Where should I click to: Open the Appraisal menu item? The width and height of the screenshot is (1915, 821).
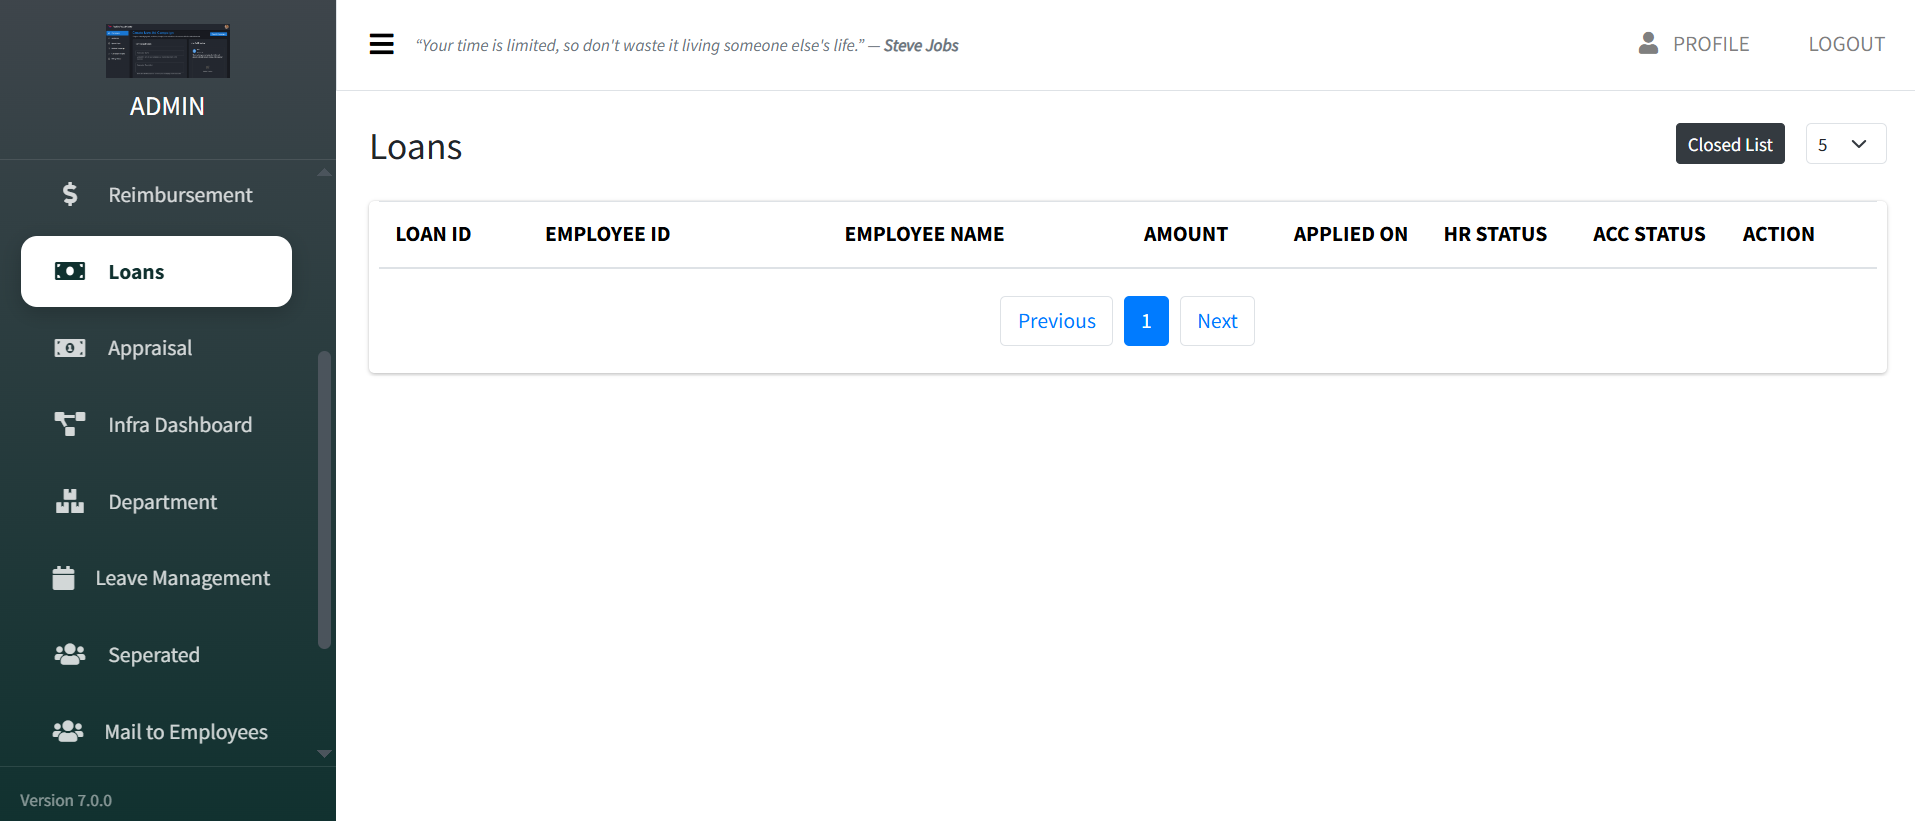pos(150,348)
